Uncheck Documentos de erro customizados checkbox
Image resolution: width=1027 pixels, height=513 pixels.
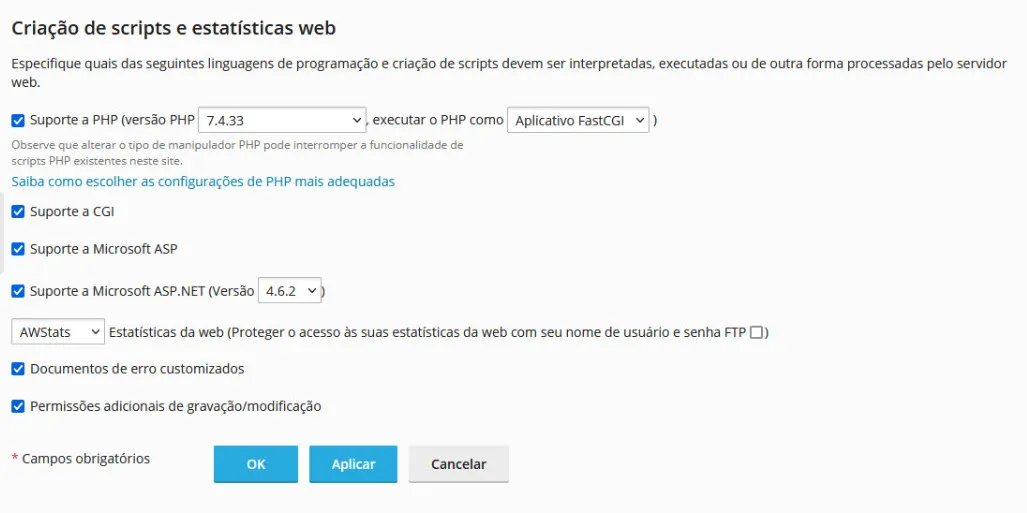pyautogui.click(x=18, y=369)
